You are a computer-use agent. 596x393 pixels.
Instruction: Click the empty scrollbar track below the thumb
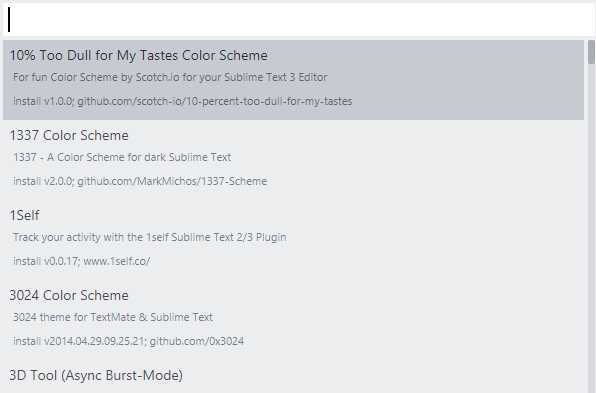click(591, 228)
